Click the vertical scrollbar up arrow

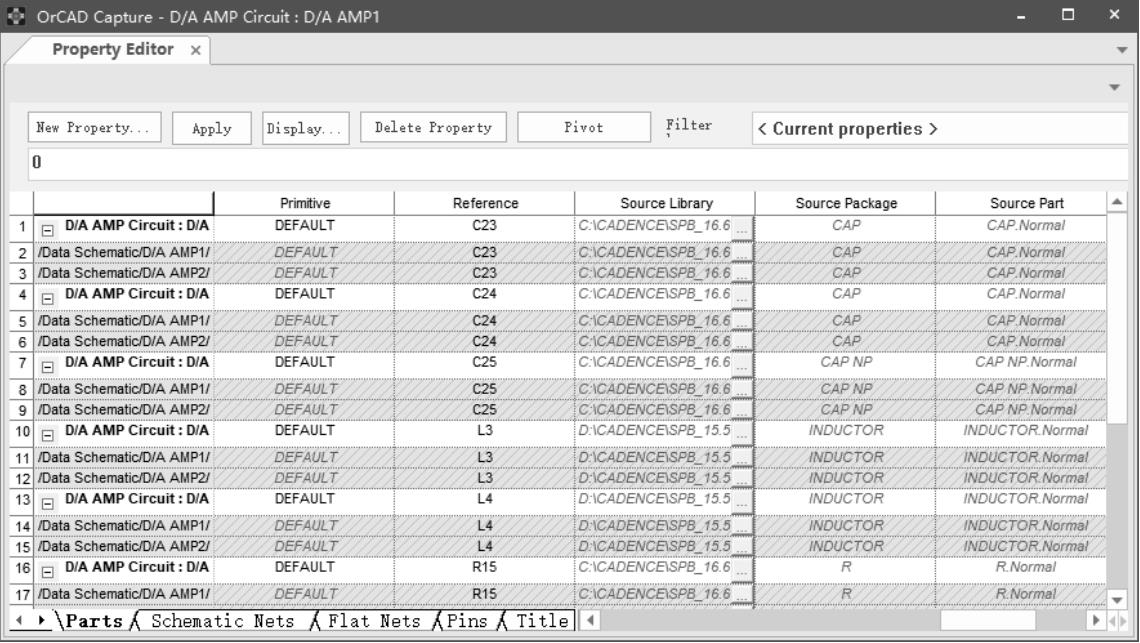click(x=1117, y=202)
